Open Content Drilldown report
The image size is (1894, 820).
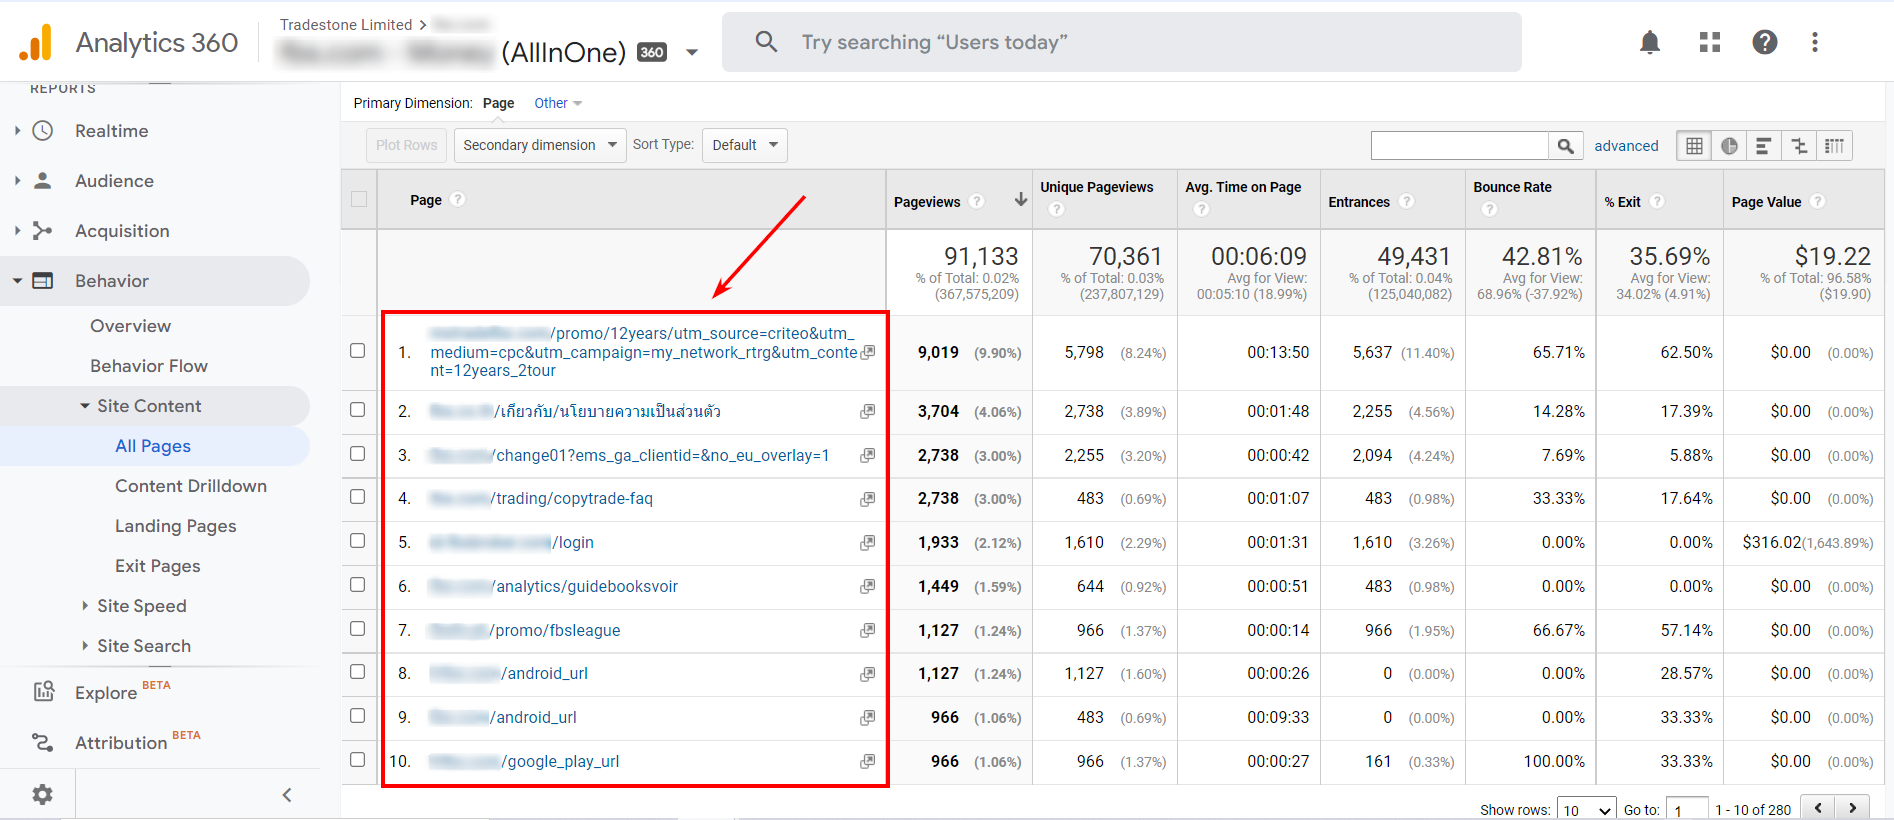(x=191, y=486)
